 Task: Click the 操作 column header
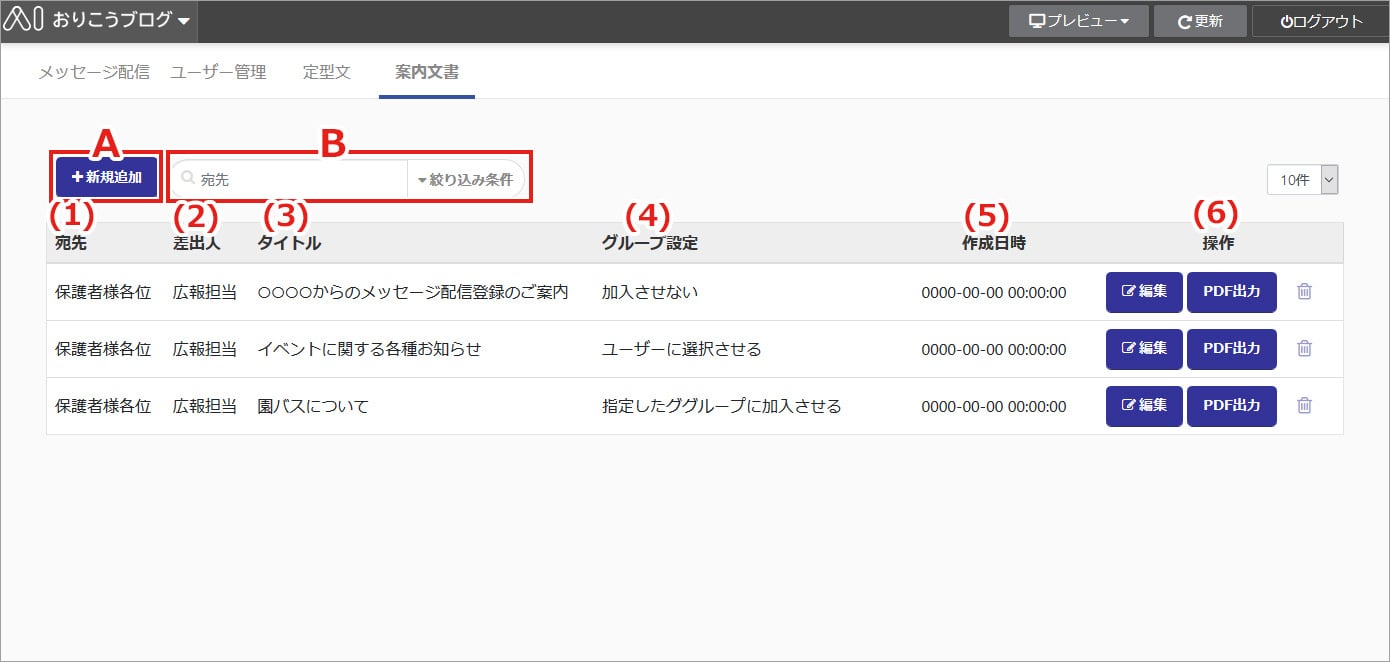click(x=1218, y=243)
